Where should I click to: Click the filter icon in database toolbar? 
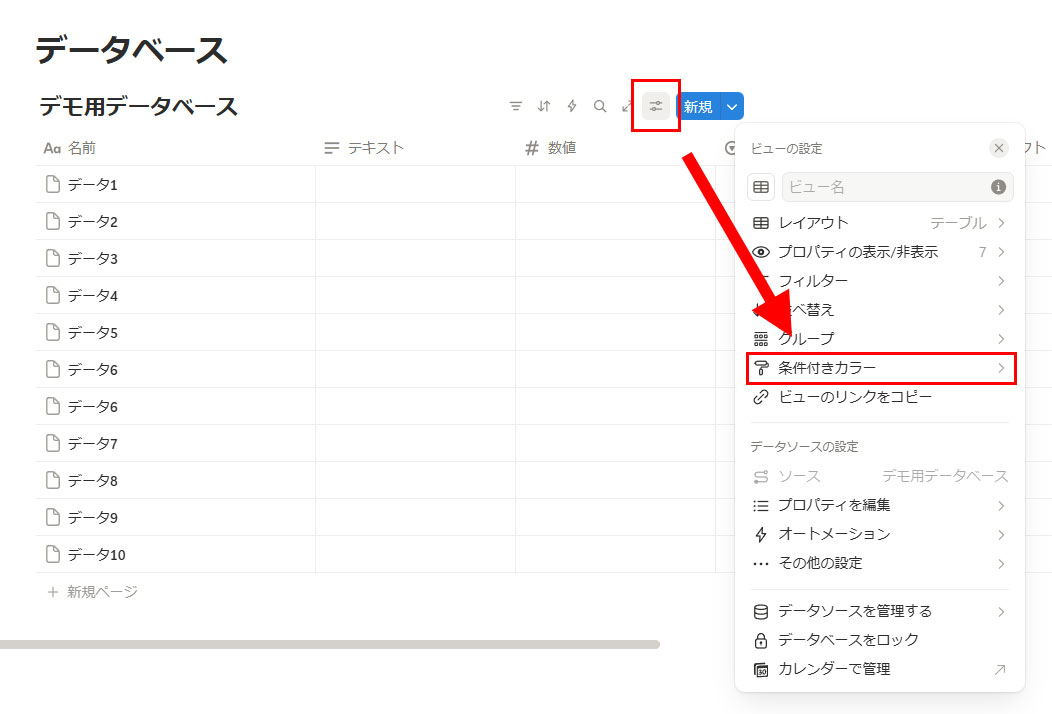[516, 106]
